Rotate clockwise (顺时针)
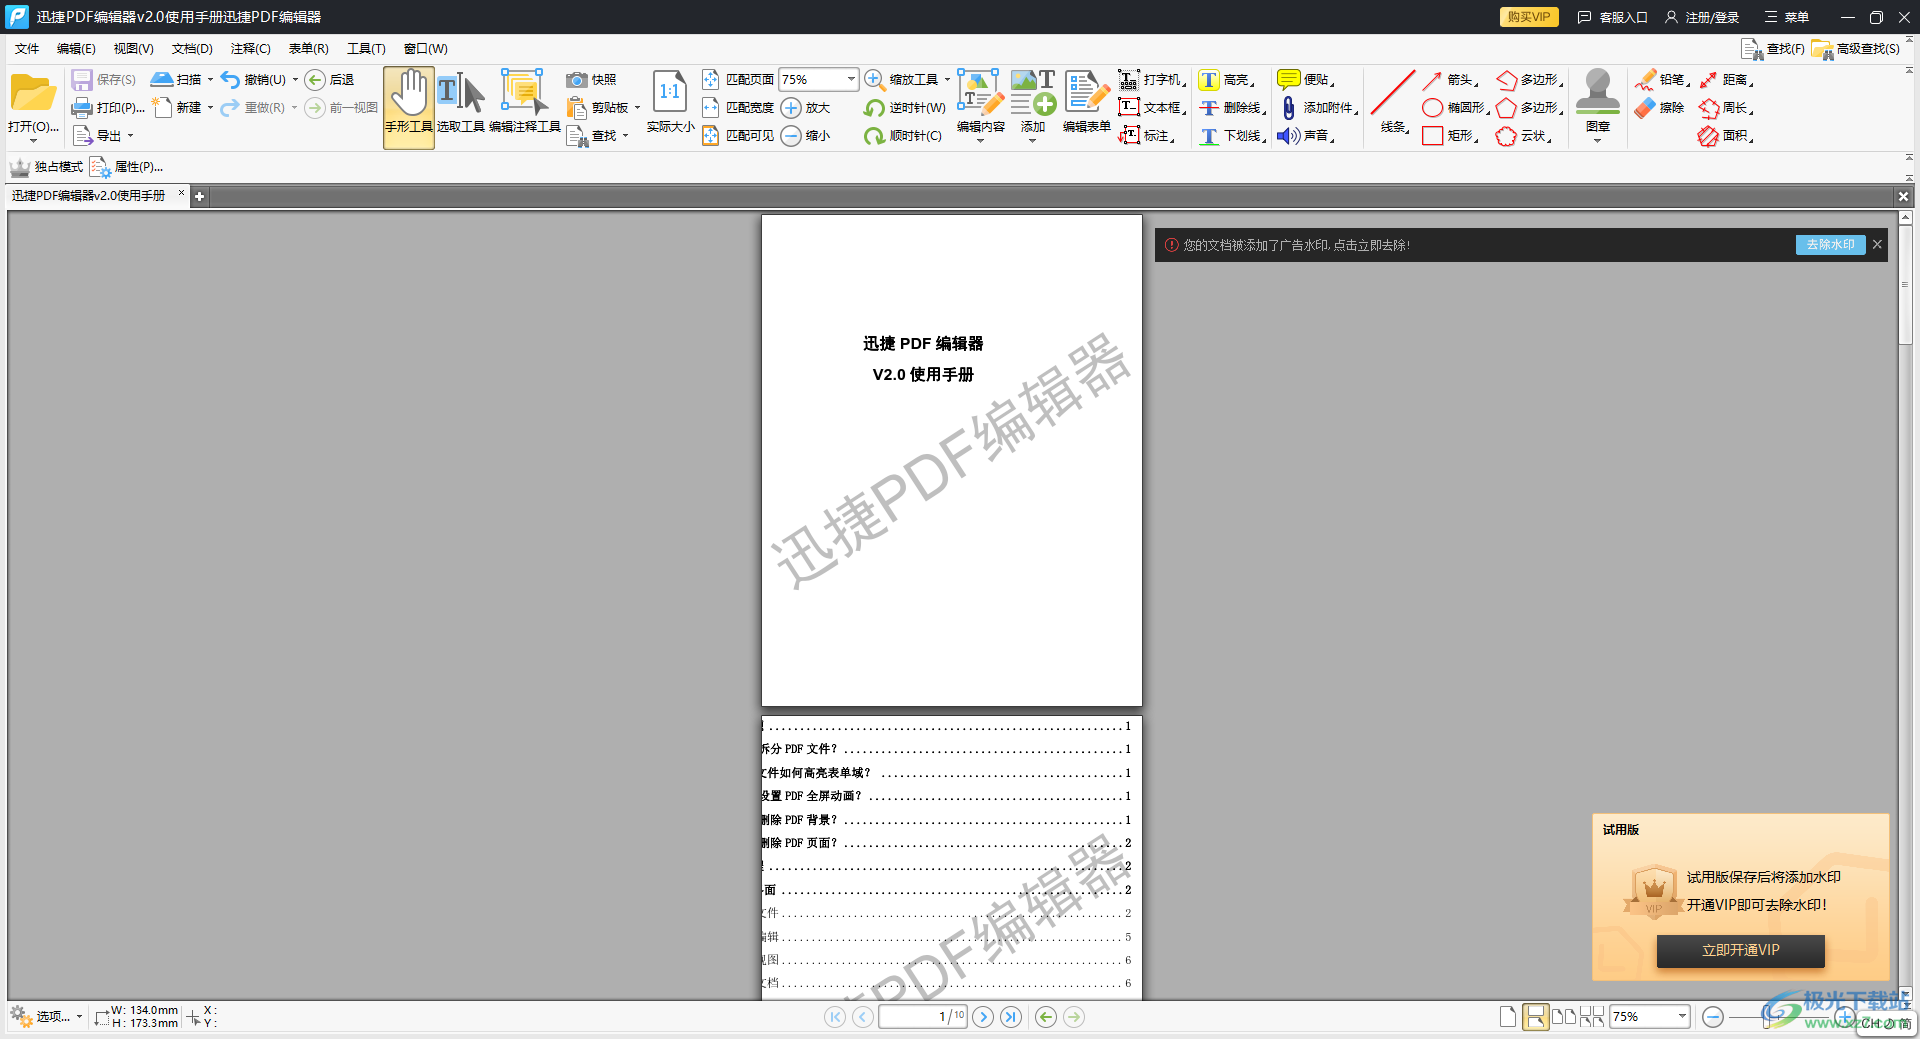This screenshot has height=1039, width=1920. (x=903, y=136)
